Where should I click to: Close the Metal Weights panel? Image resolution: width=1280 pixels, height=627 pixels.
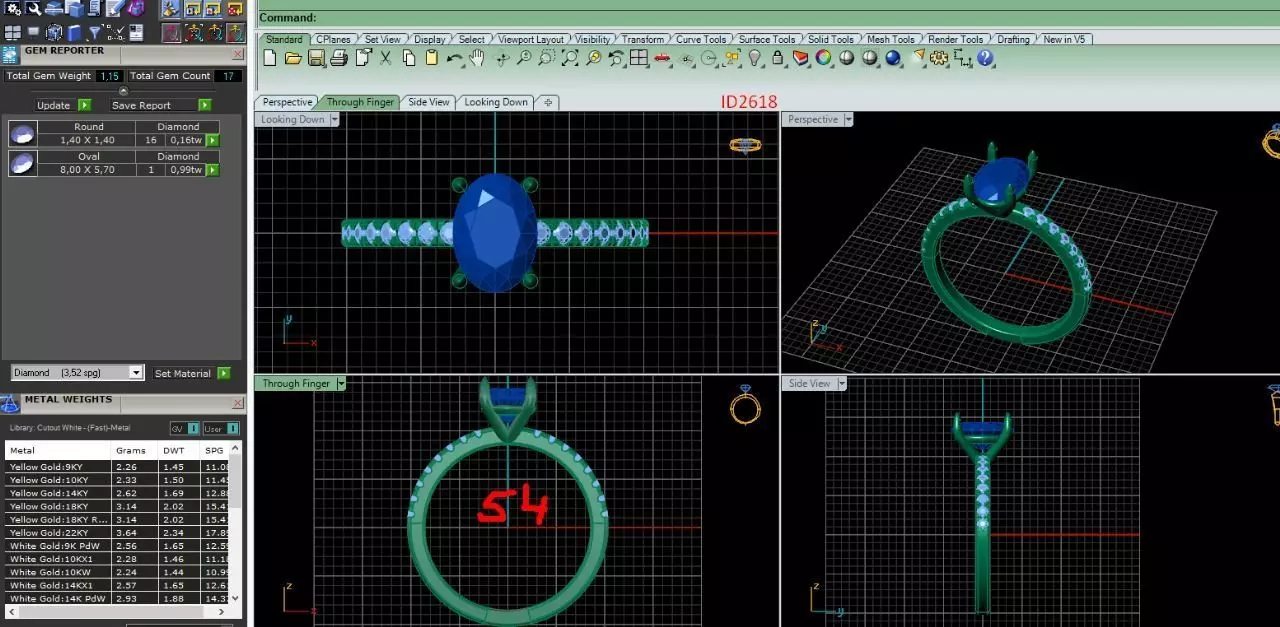[237, 404]
